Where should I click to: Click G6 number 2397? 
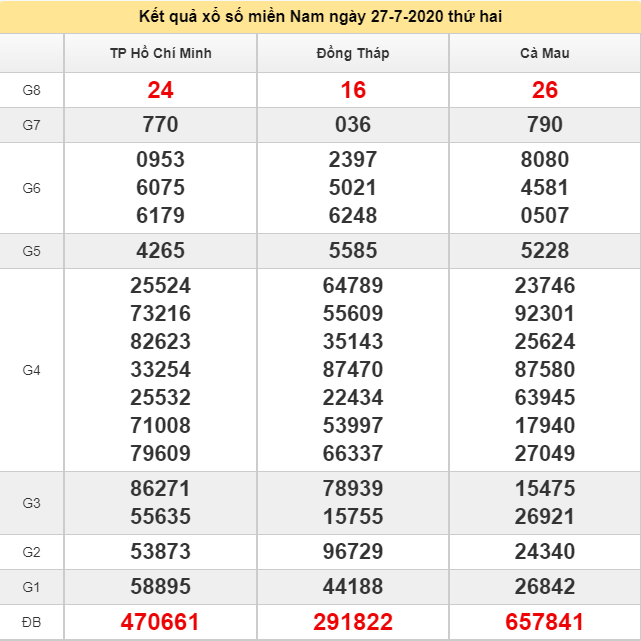tap(353, 159)
